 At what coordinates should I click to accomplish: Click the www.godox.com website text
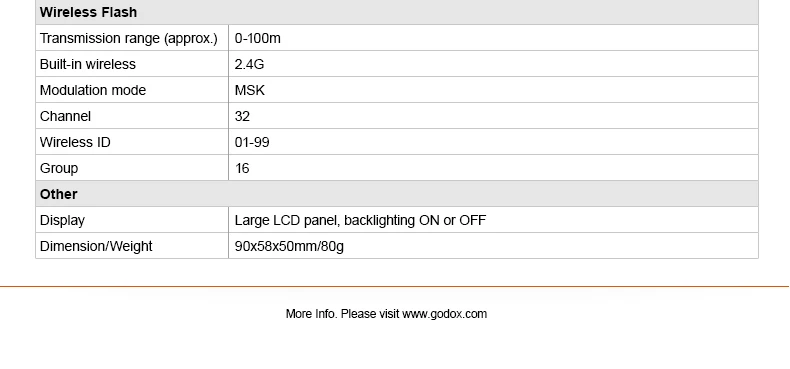(x=444, y=314)
